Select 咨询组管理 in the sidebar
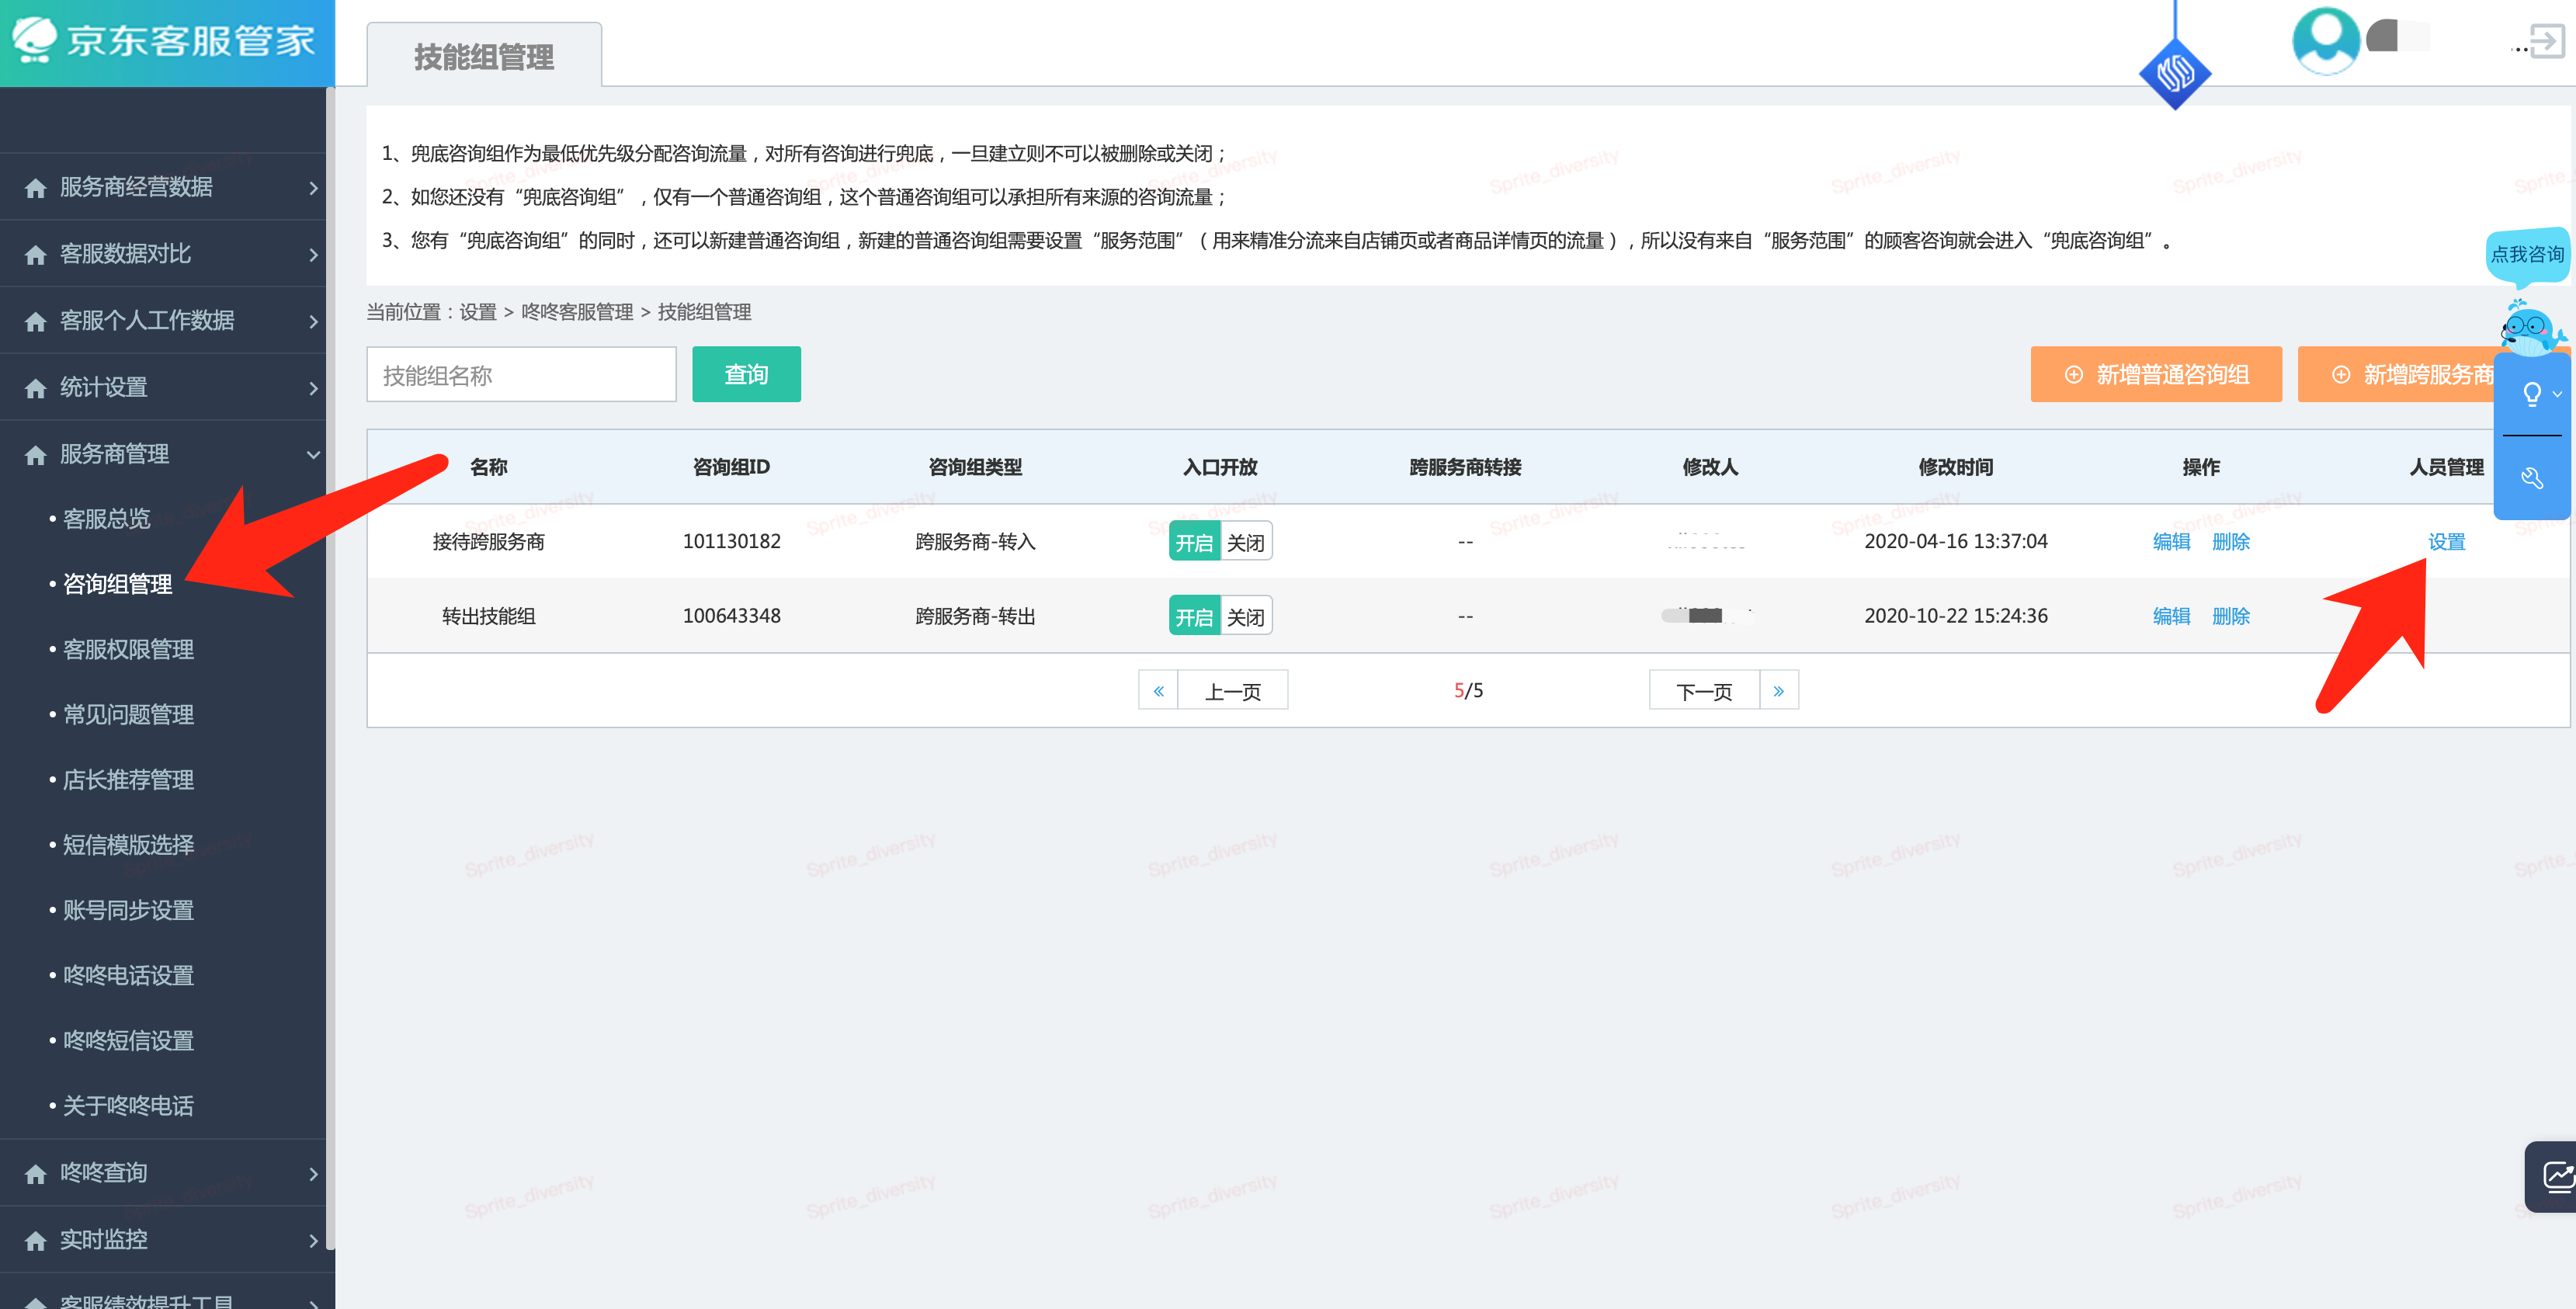The height and width of the screenshot is (1309, 2576). coord(117,584)
